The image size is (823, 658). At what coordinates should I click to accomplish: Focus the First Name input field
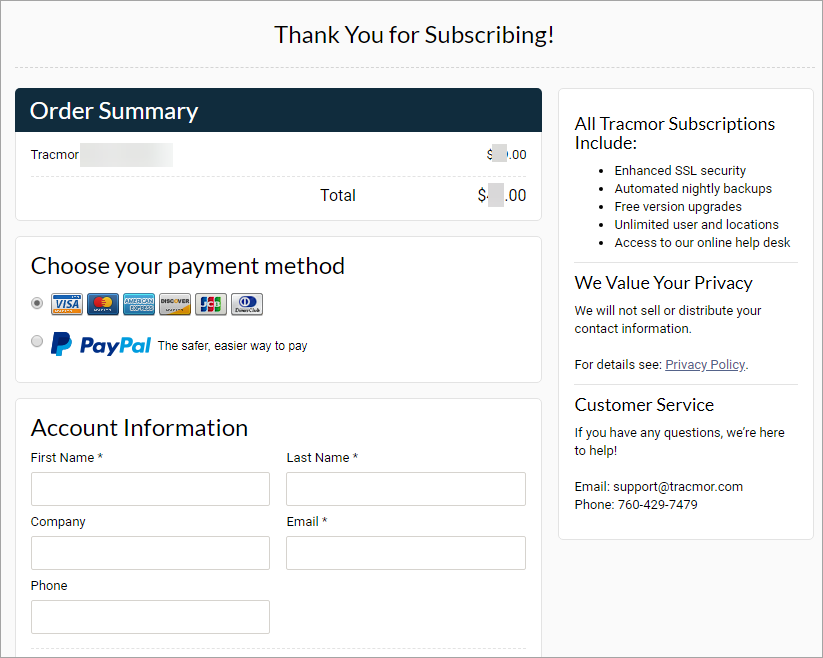(x=150, y=489)
